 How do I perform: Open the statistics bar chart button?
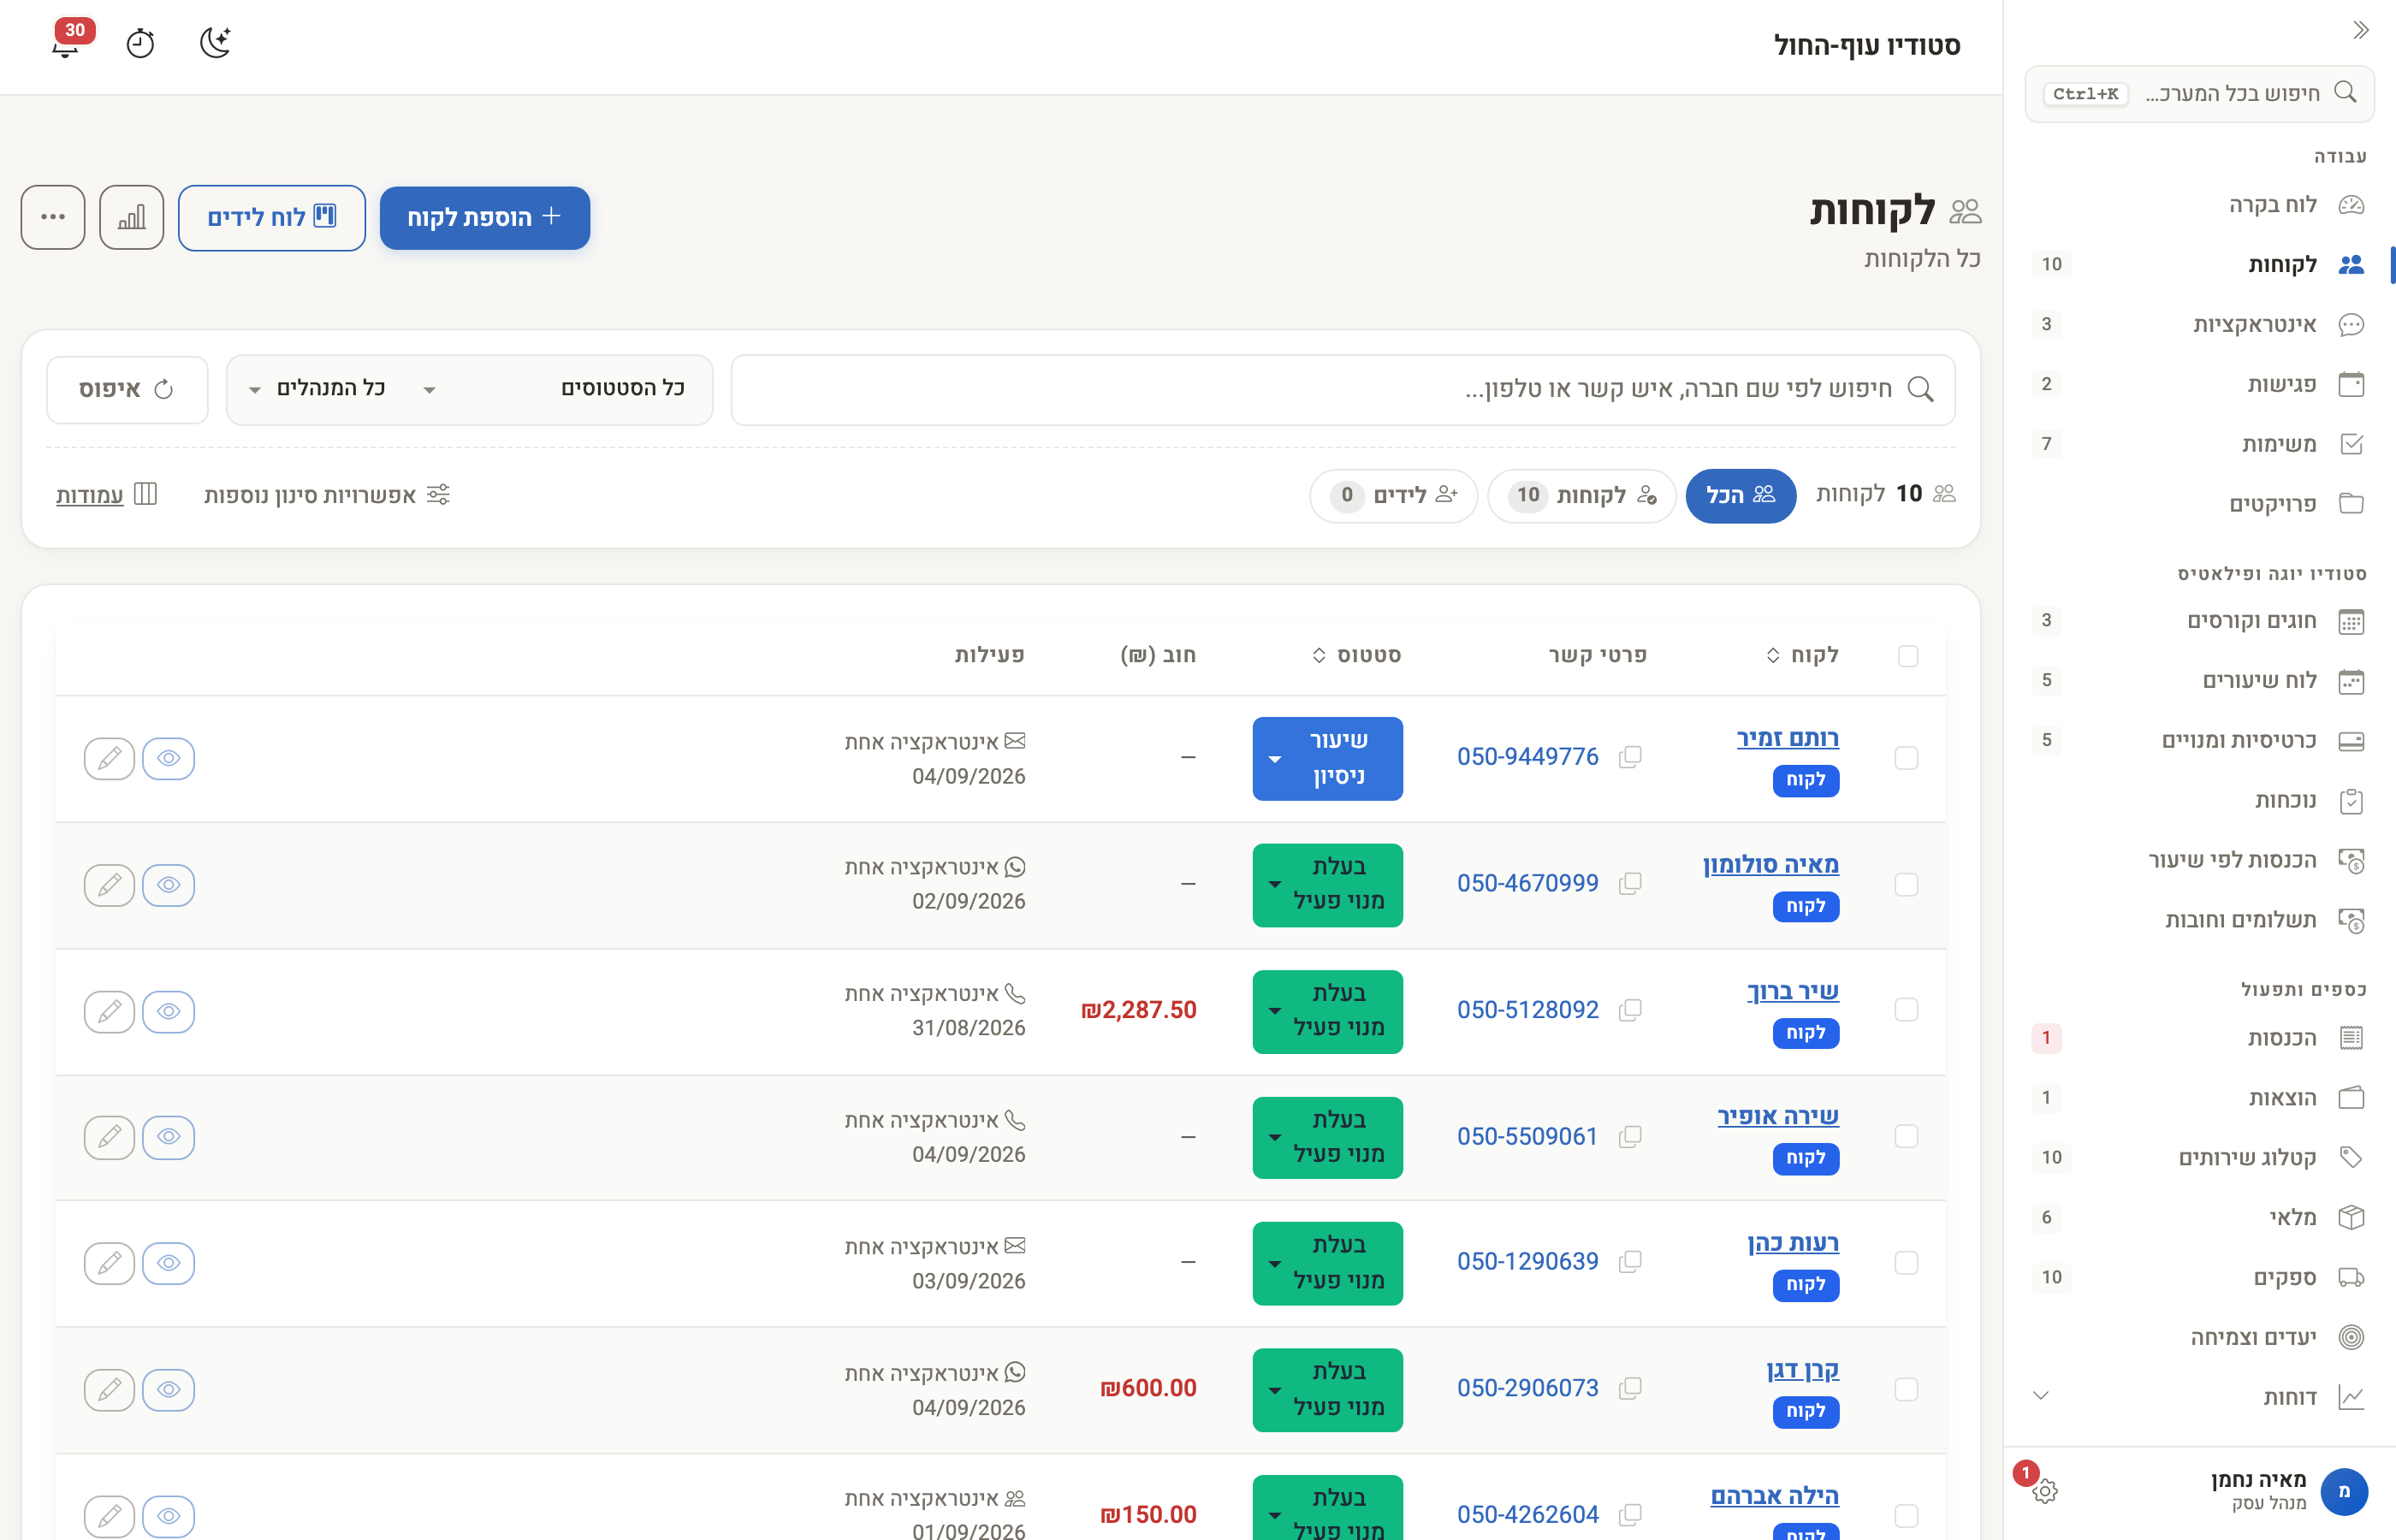[132, 217]
